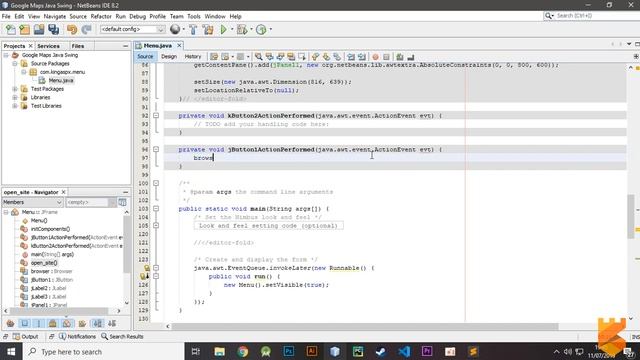Click the Comment editor toolbar icon

coord(400,57)
